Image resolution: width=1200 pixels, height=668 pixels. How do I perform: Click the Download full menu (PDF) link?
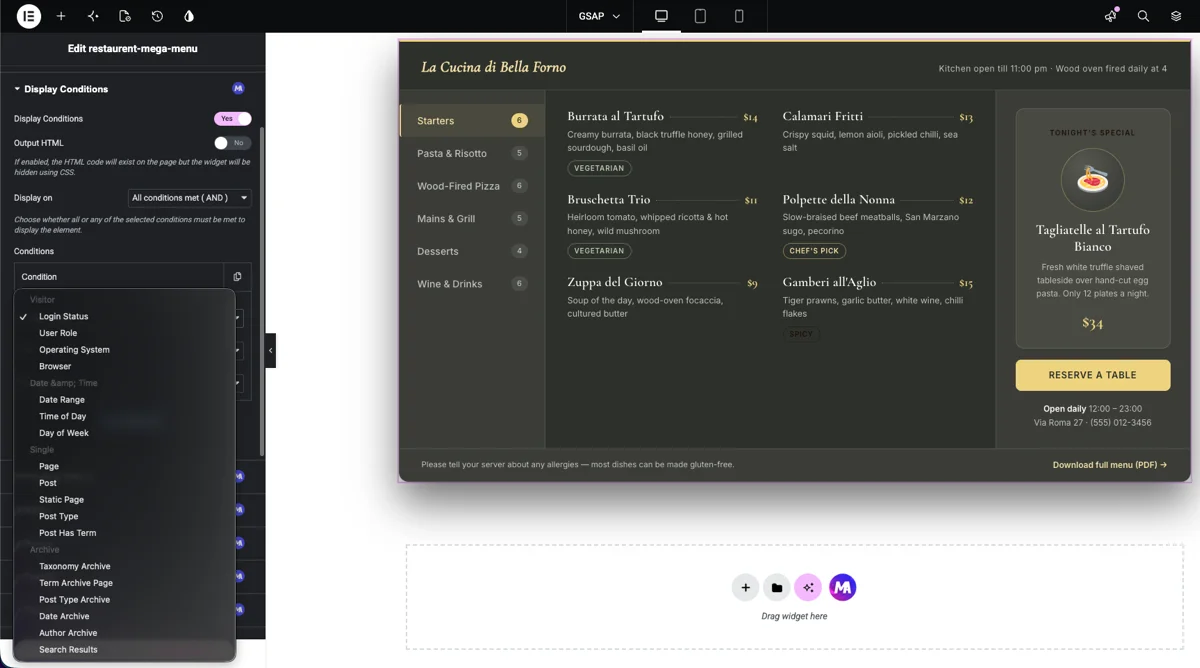click(1110, 465)
